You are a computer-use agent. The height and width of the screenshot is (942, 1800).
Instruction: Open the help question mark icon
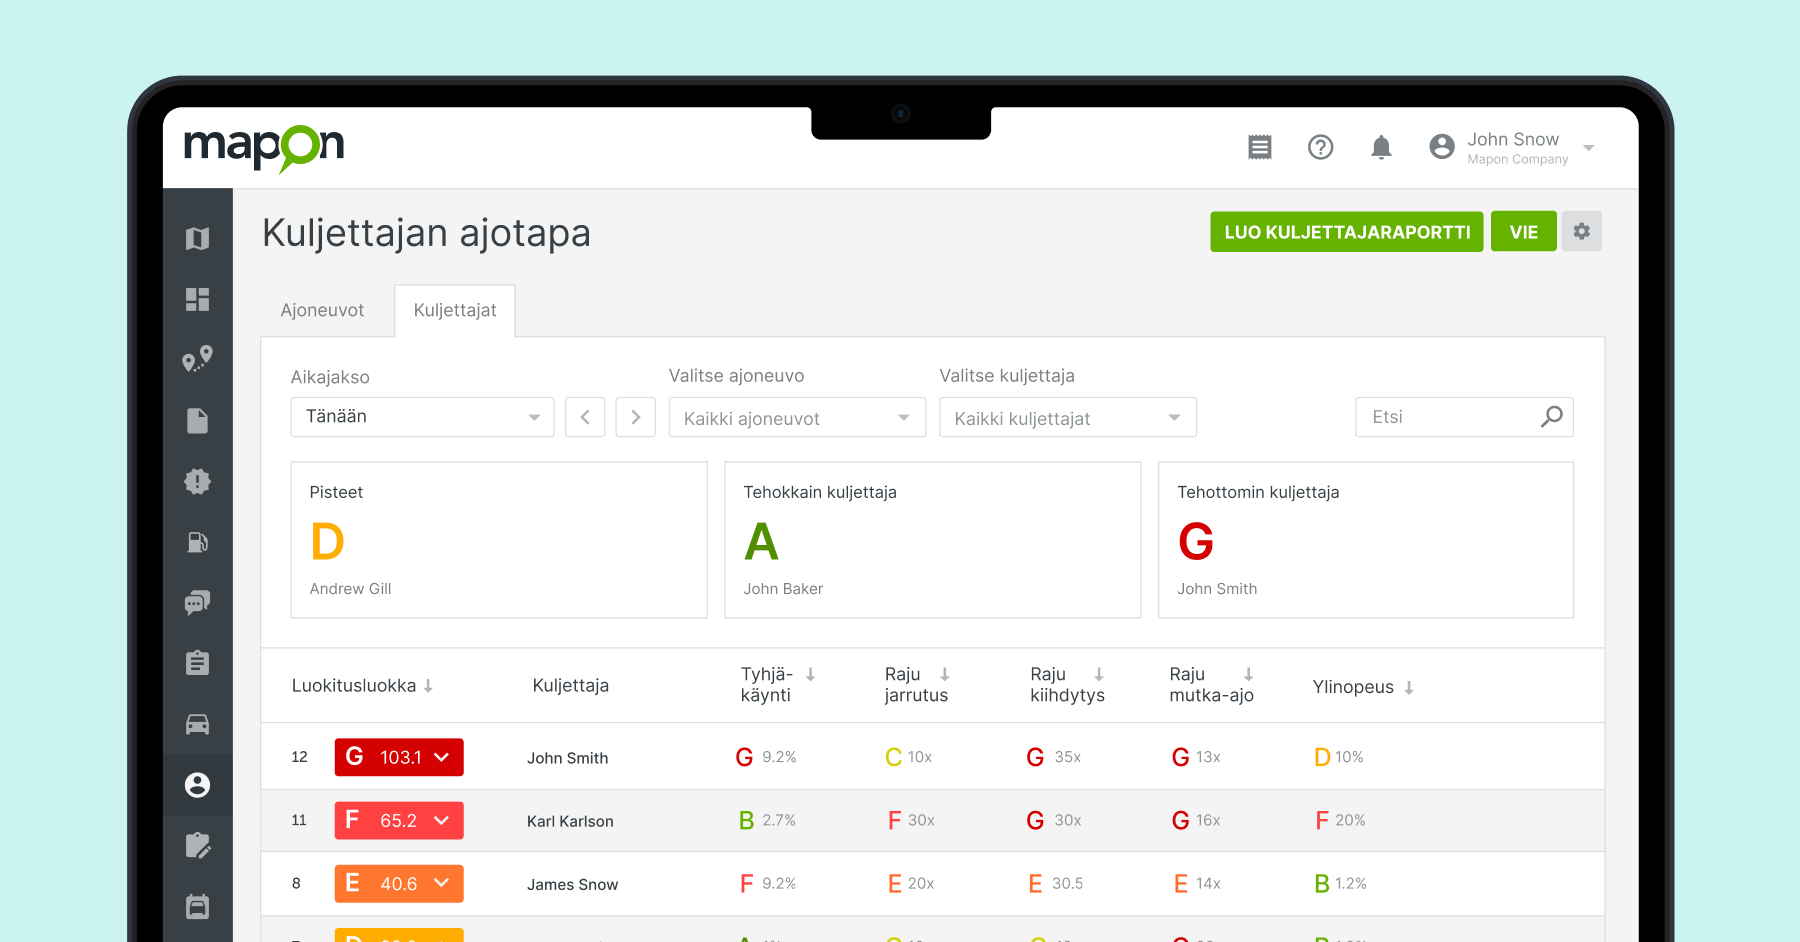click(x=1320, y=148)
